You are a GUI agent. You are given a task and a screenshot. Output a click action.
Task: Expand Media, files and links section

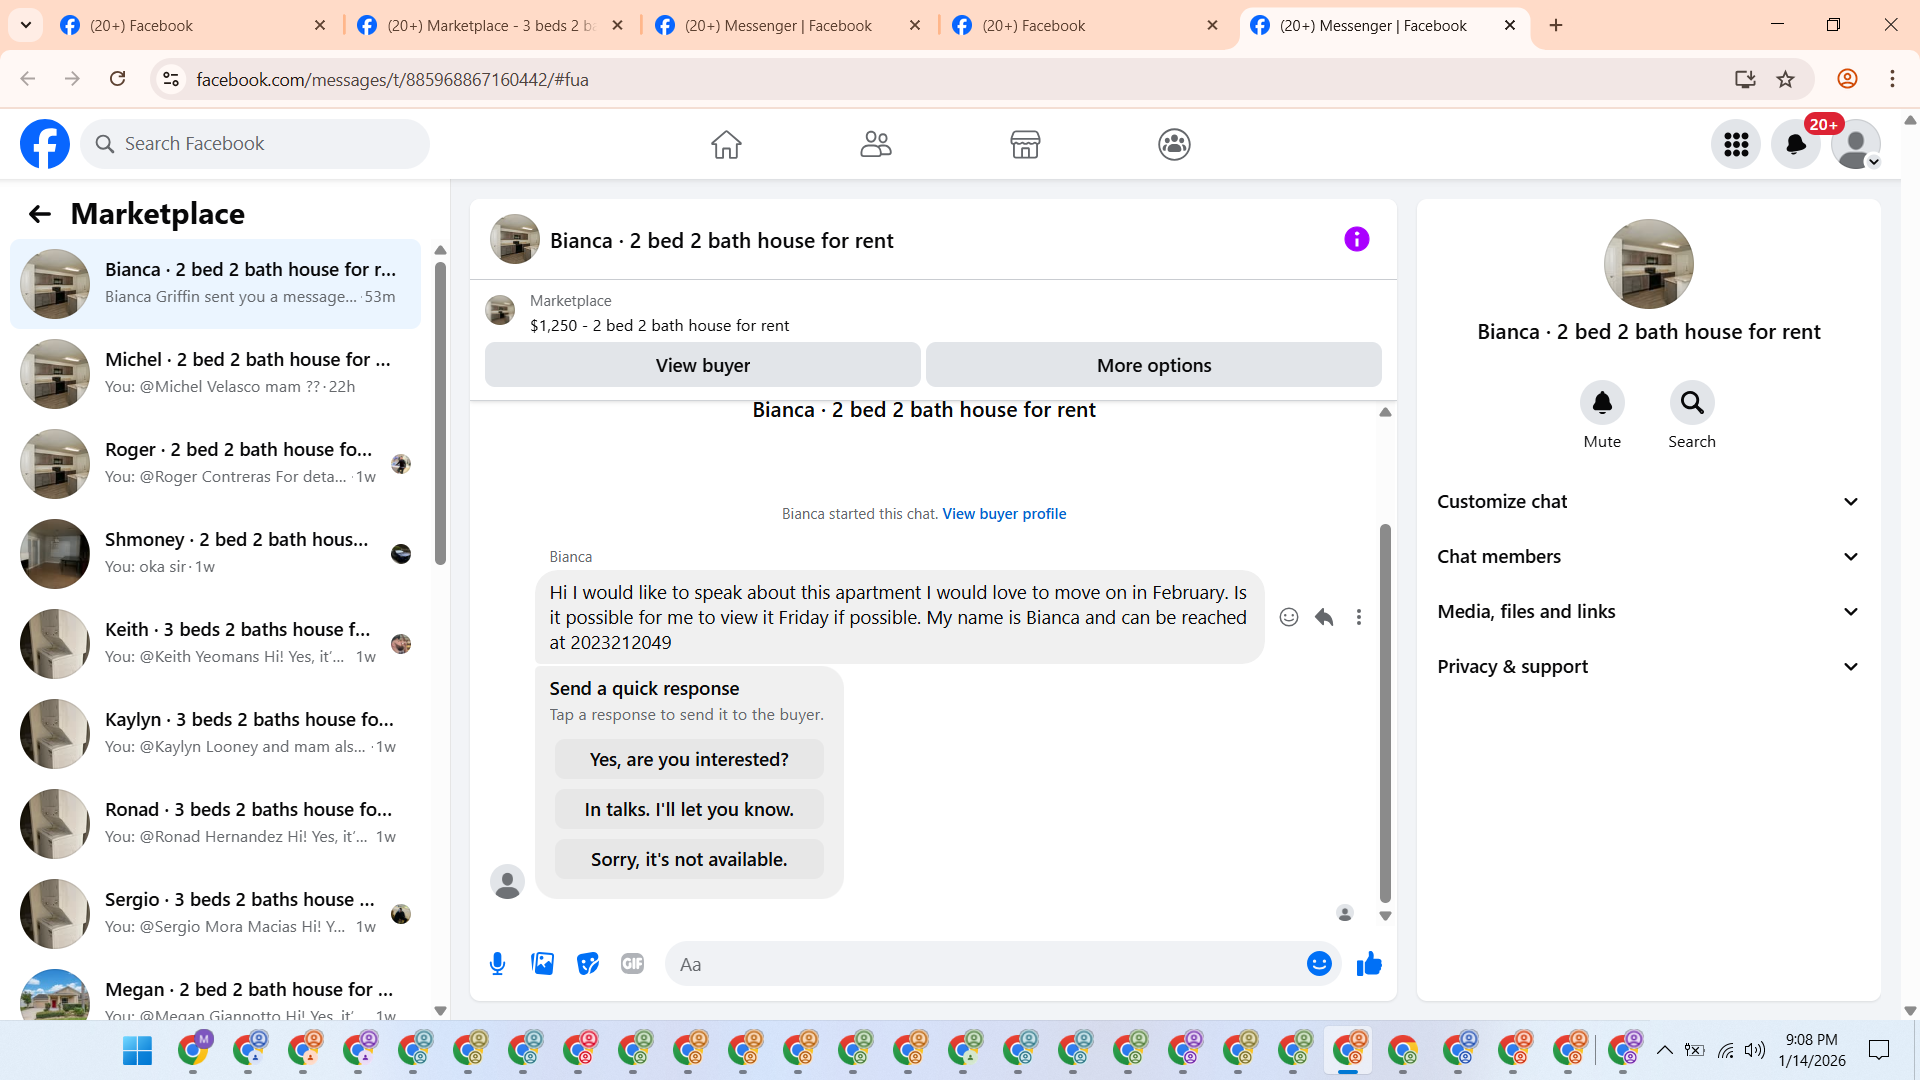[x=1648, y=612]
